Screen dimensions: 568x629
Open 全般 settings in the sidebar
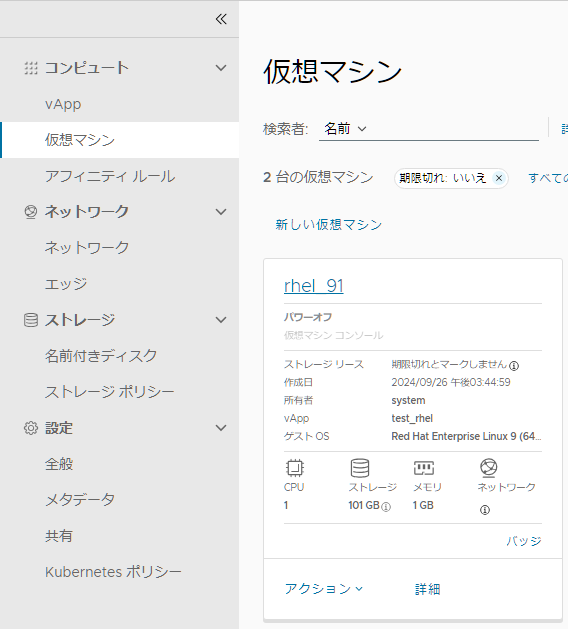pos(59,464)
